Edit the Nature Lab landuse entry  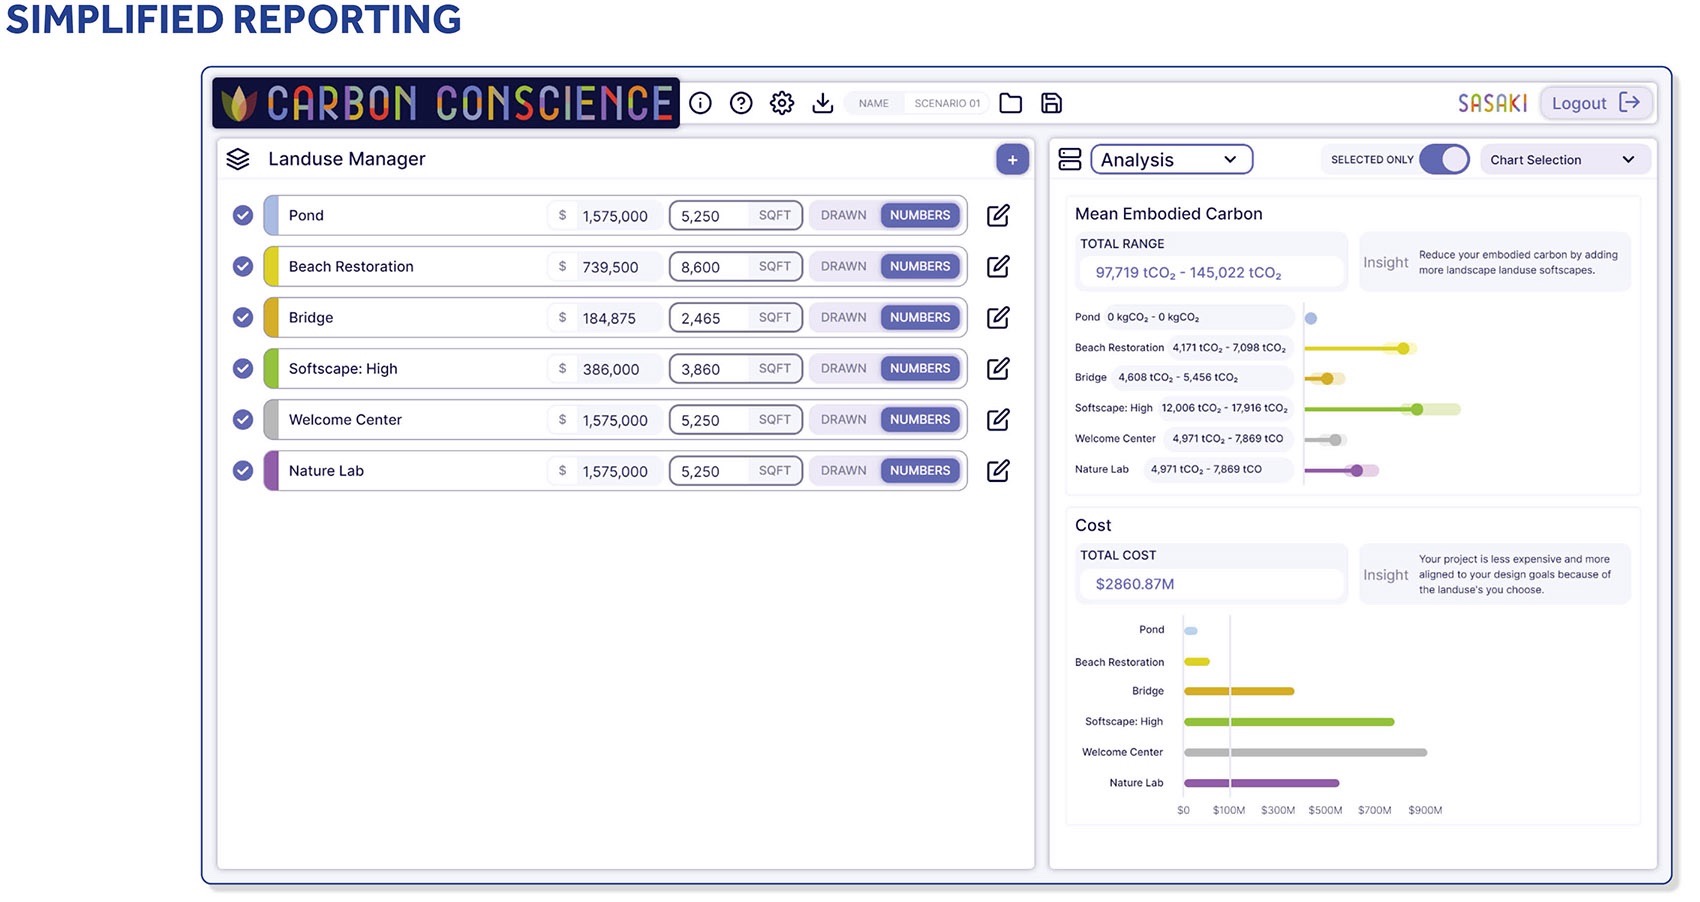(x=998, y=471)
